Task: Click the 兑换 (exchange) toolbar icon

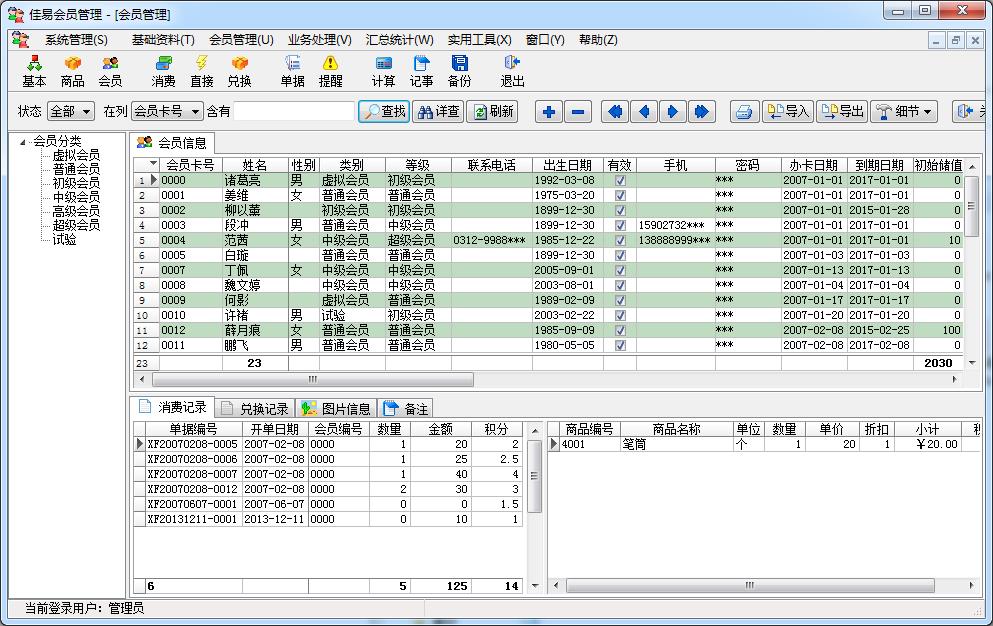Action: pyautogui.click(x=239, y=71)
